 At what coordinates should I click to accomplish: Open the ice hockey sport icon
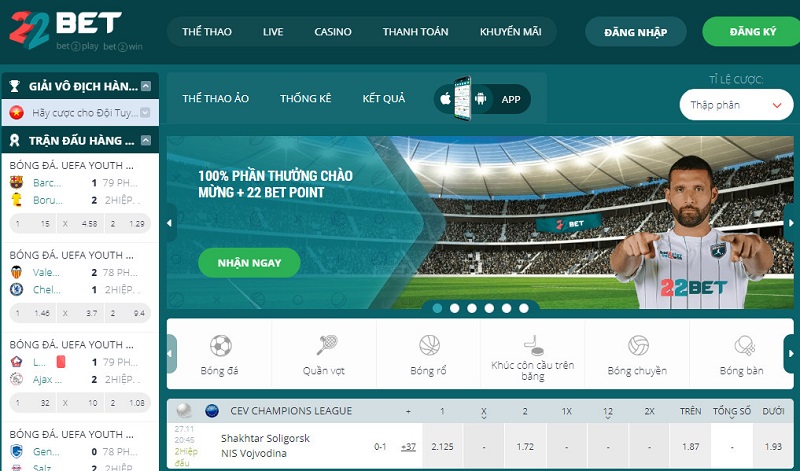point(533,345)
